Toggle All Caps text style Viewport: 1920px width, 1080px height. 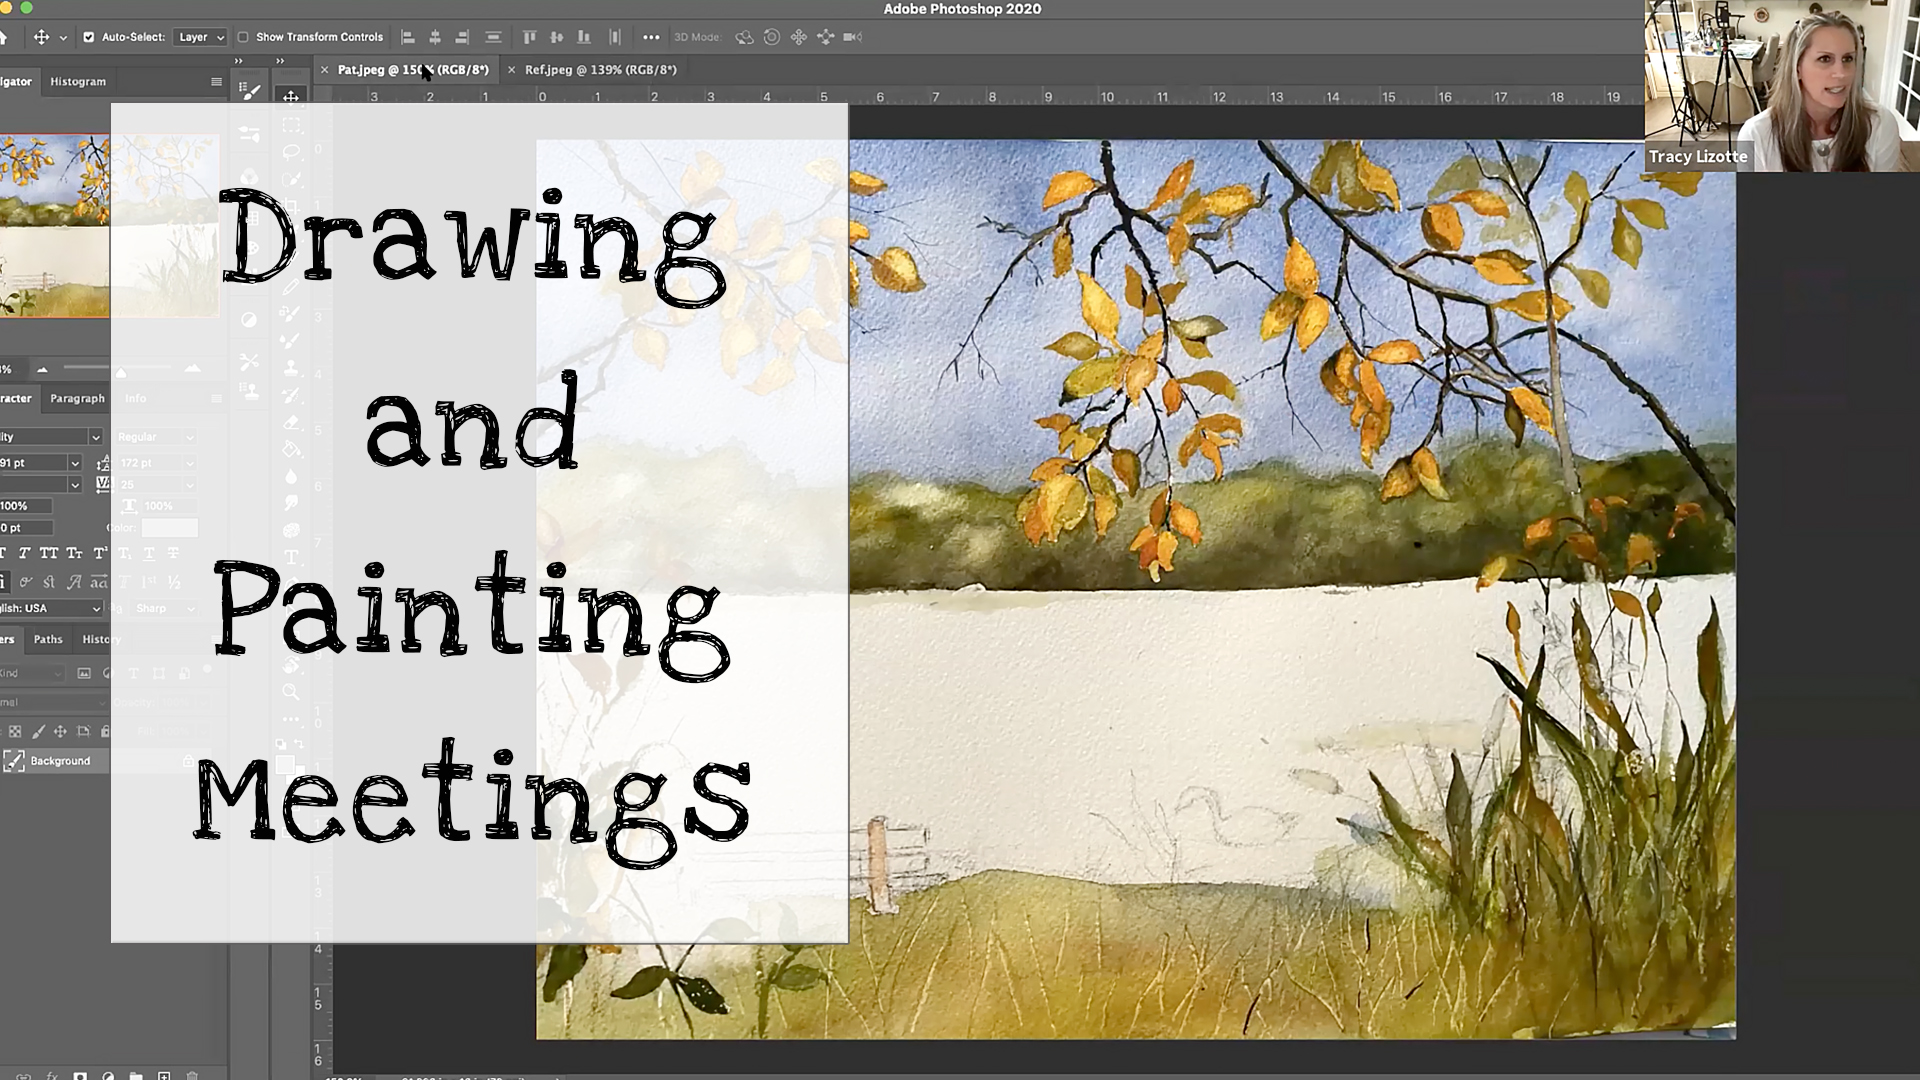[48, 553]
